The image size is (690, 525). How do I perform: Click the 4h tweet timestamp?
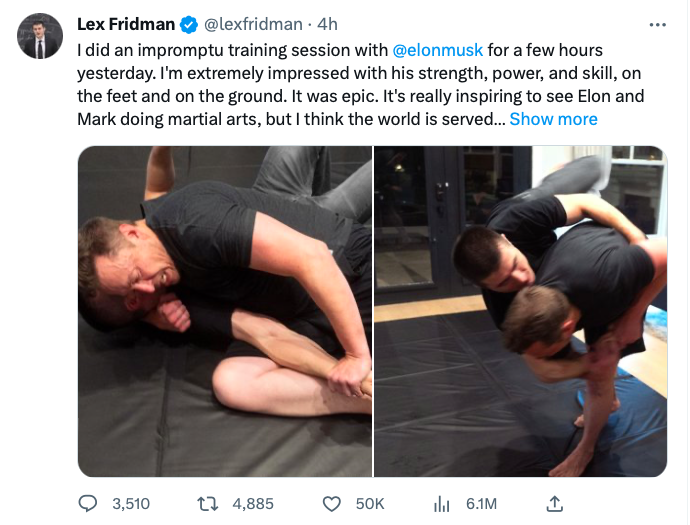pyautogui.click(x=327, y=24)
